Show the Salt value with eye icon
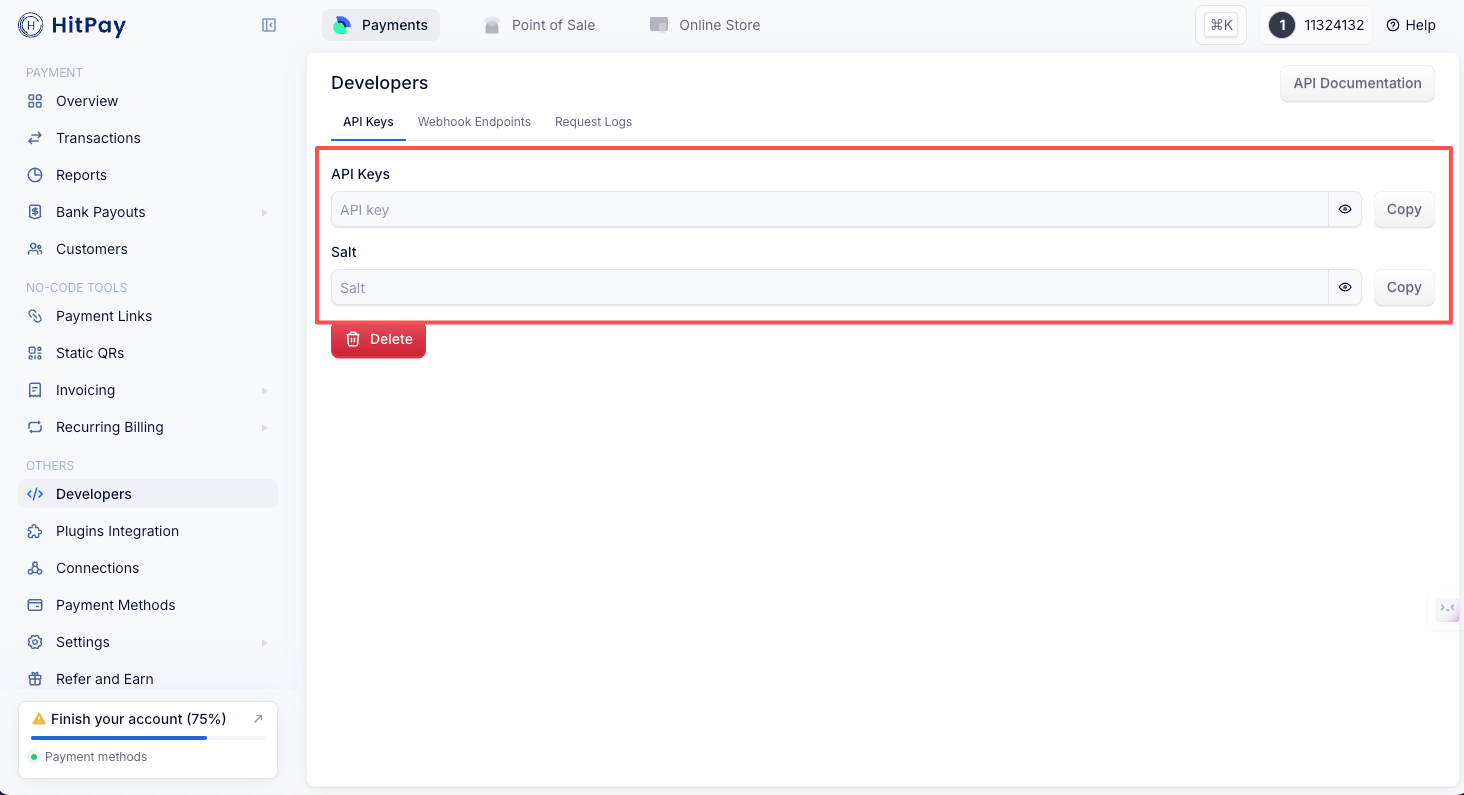This screenshot has height=795, width=1464. 1345,288
